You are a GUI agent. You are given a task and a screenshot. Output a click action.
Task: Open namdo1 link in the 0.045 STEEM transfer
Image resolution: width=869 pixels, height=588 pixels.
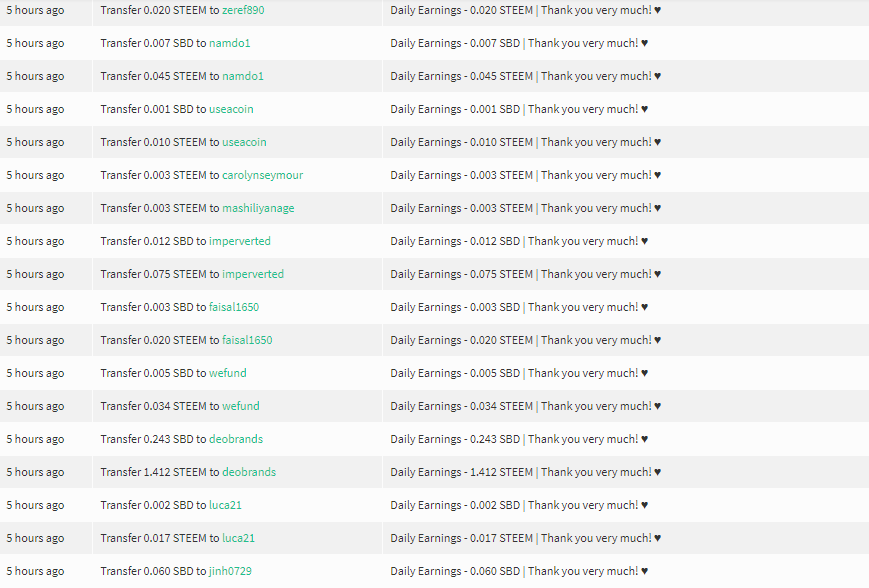243,76
